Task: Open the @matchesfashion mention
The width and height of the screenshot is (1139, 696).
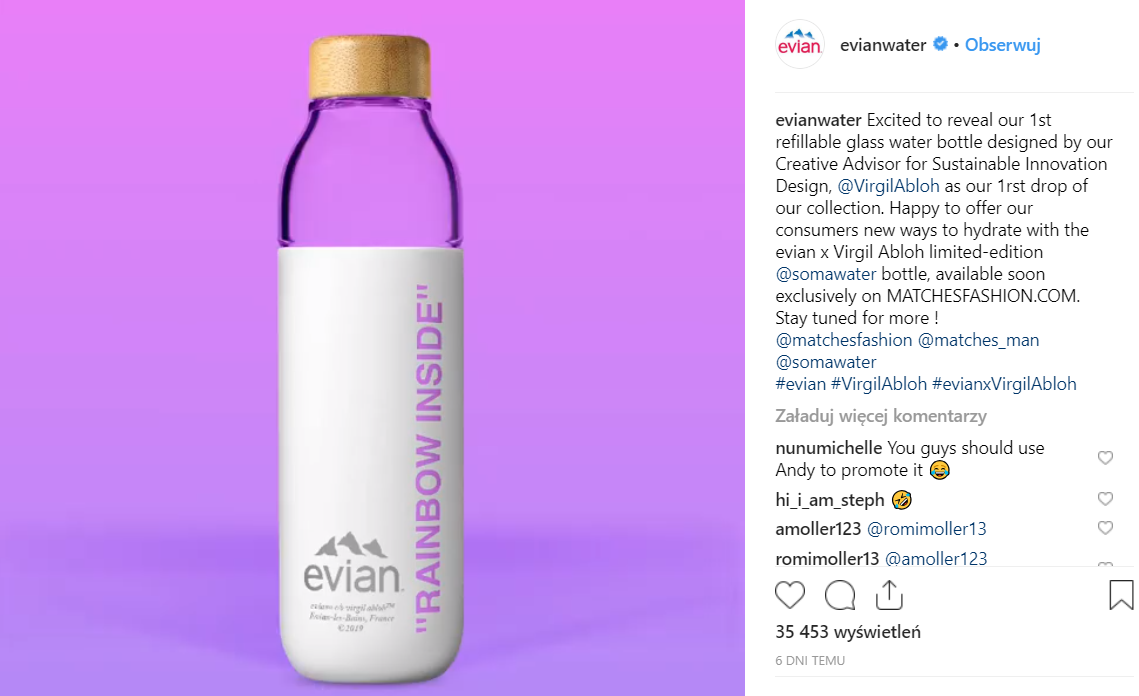Action: click(843, 340)
